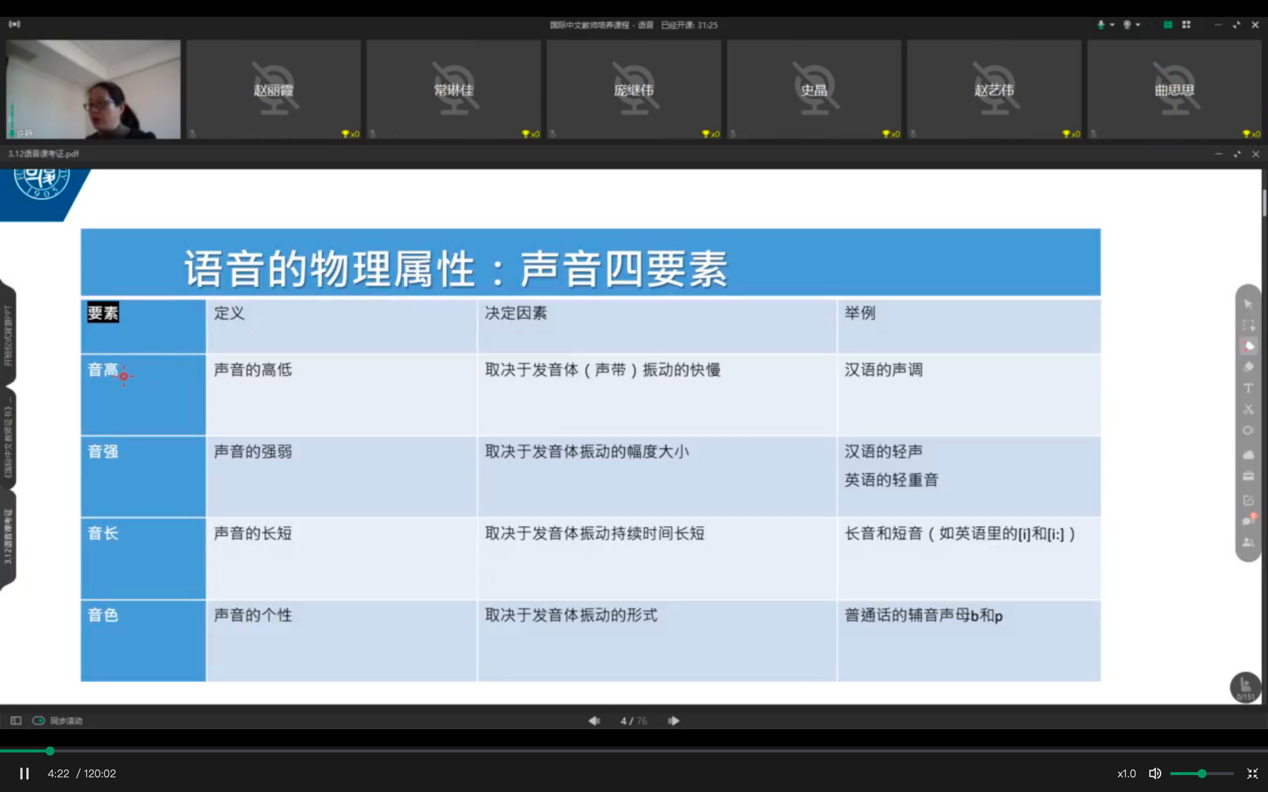This screenshot has width=1268, height=792.
Task: Open the cloud storage icon
Action: click(1248, 454)
